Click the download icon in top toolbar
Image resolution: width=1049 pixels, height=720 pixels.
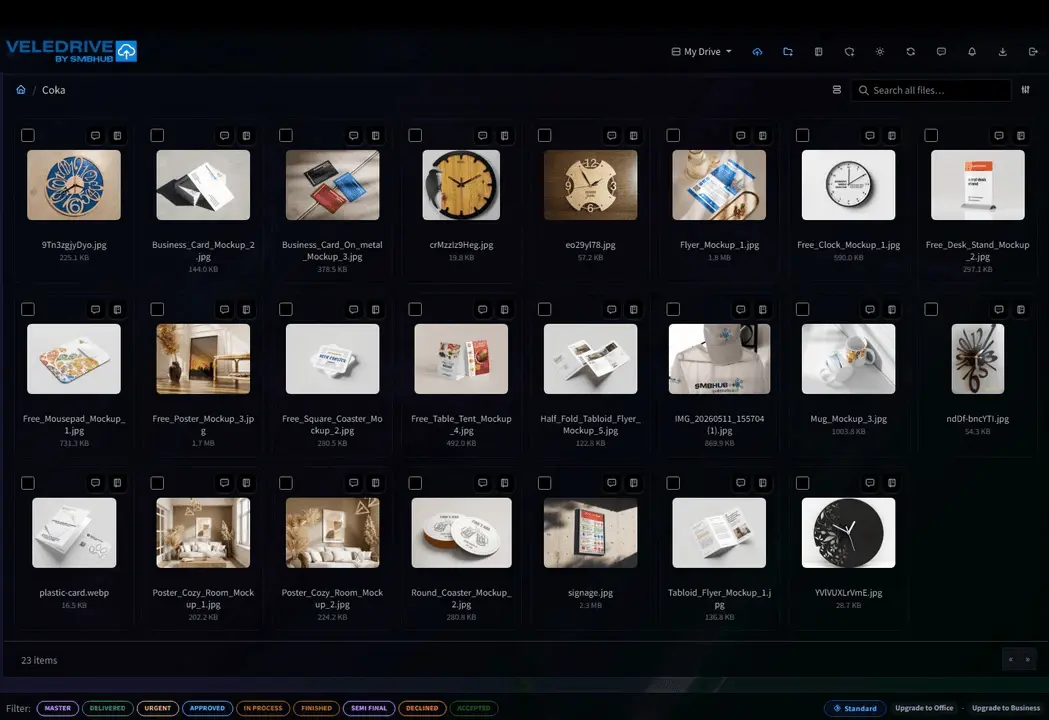pyautogui.click(x=1002, y=52)
